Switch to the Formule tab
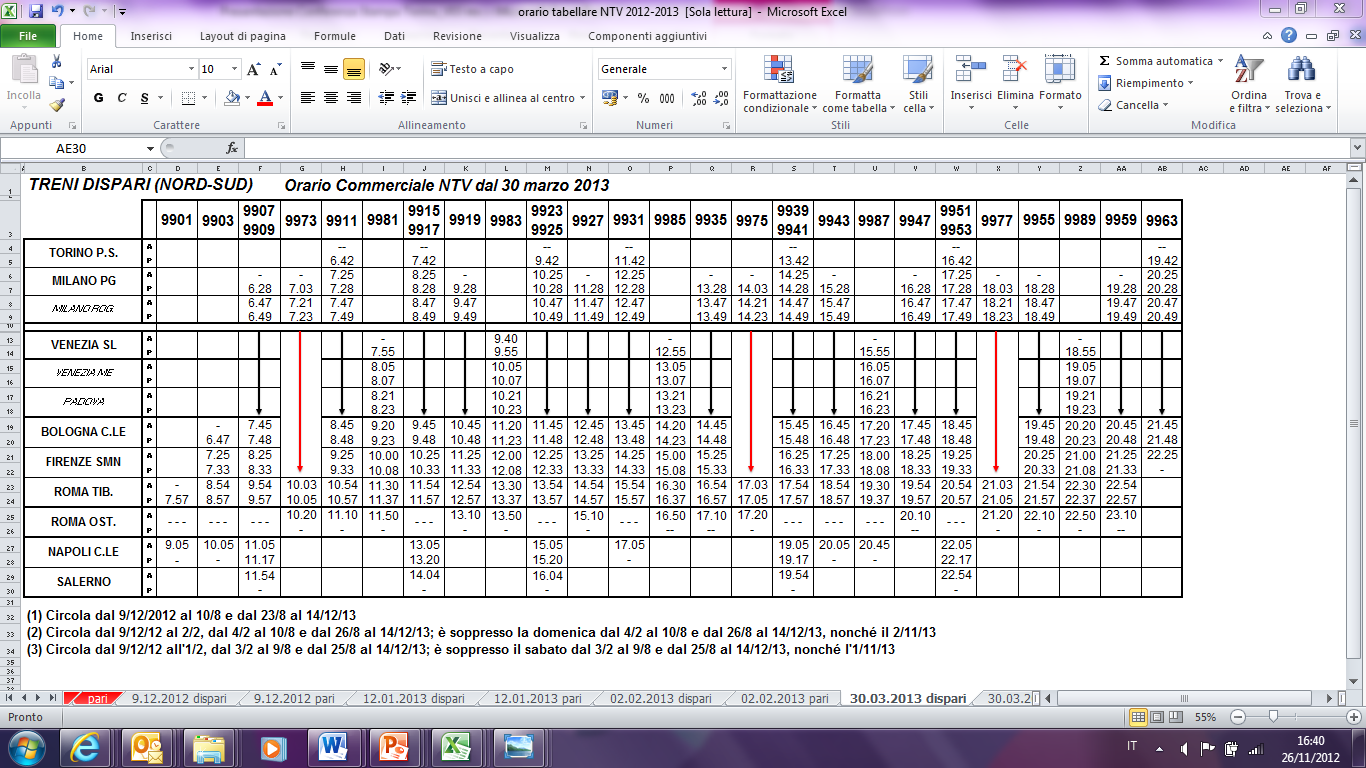The width and height of the screenshot is (1366, 768). 335,36
